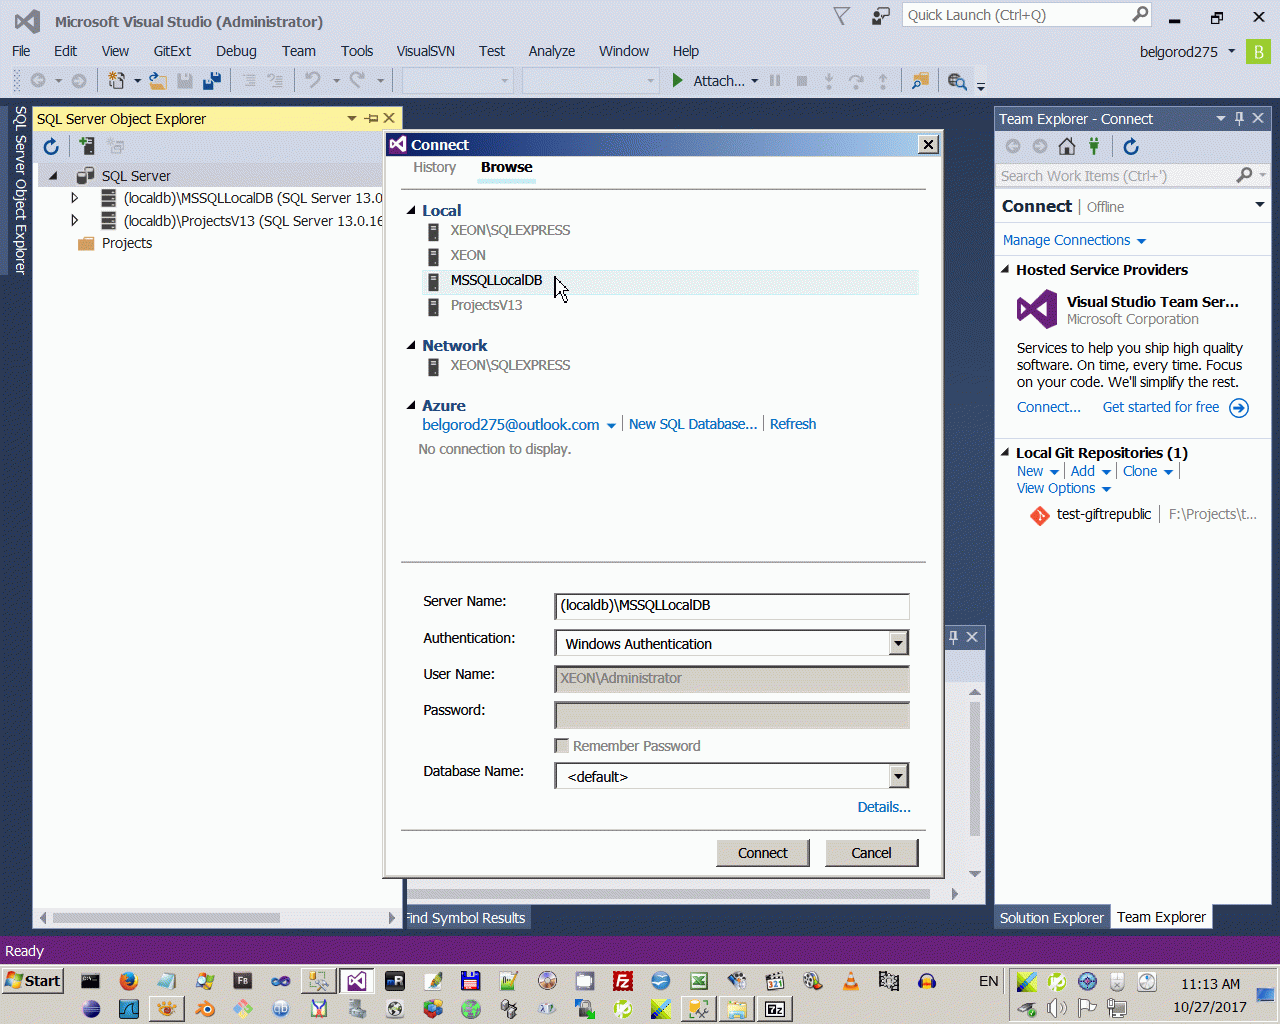Expand the (localdb)\ProjectsV13 tree node
This screenshot has width=1280, height=1024.
click(x=74, y=221)
